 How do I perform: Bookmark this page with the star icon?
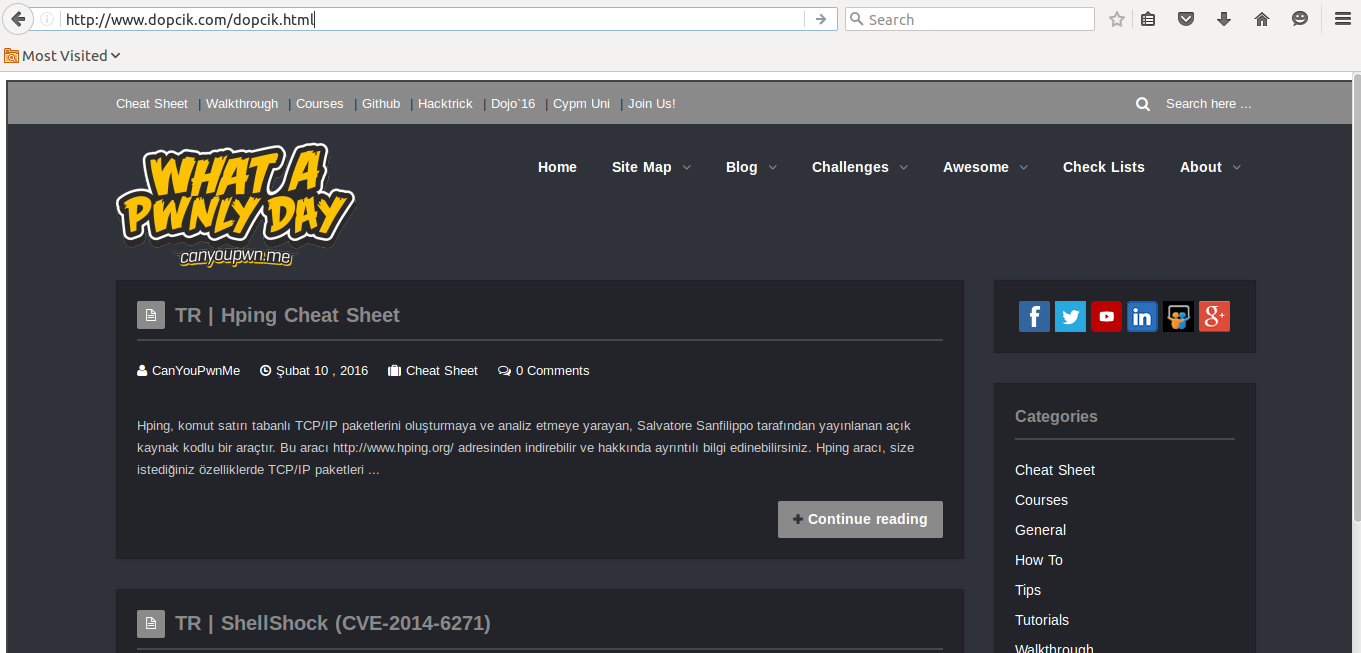[x=1117, y=19]
